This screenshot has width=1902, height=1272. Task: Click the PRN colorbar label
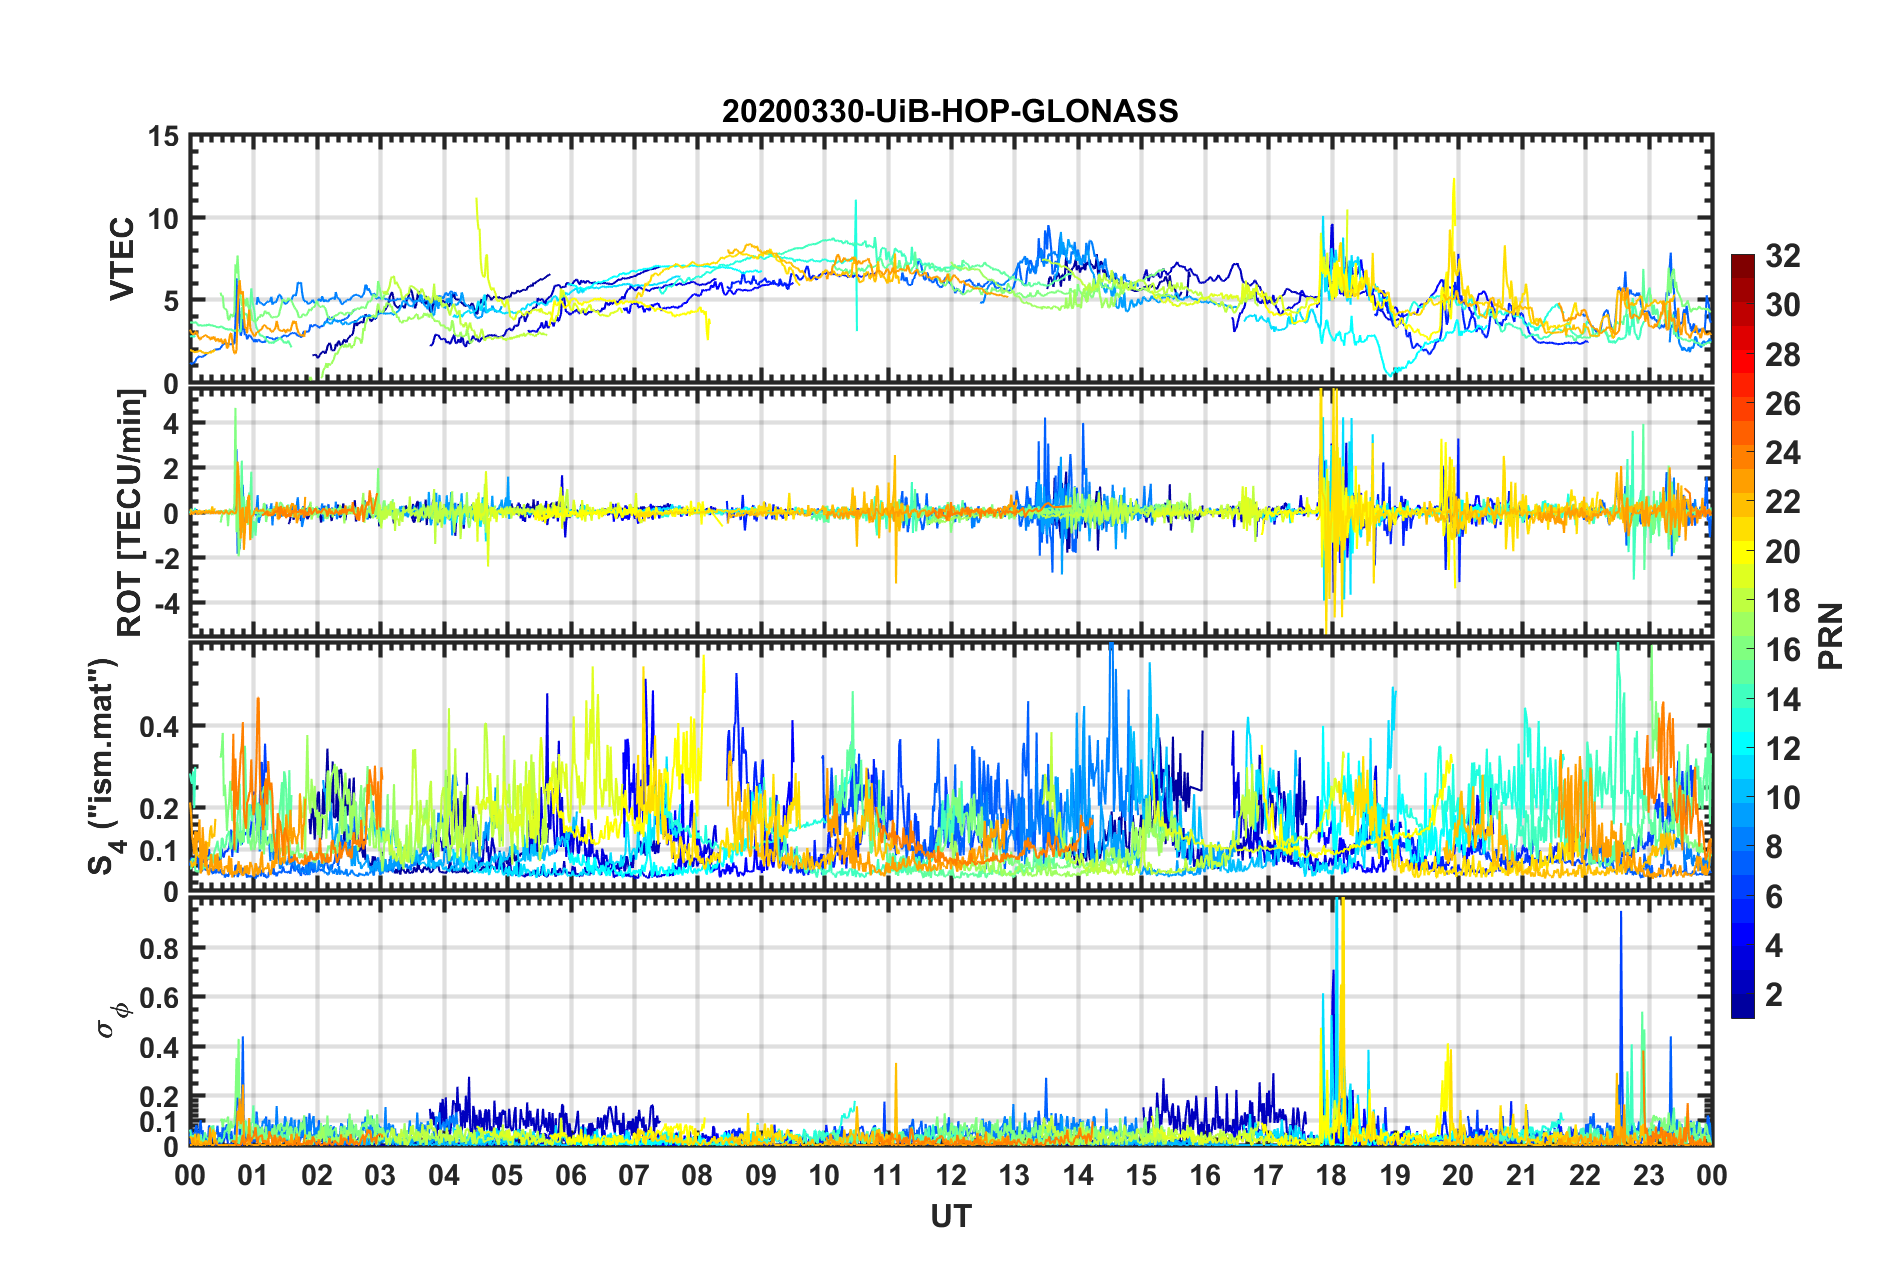(x=1831, y=636)
